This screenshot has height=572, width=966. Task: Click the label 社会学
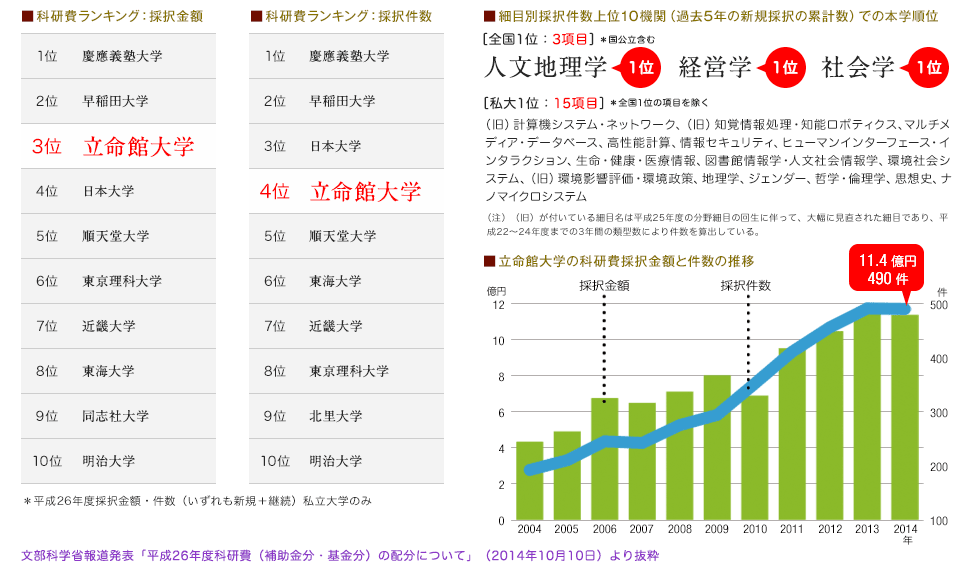(x=858, y=67)
